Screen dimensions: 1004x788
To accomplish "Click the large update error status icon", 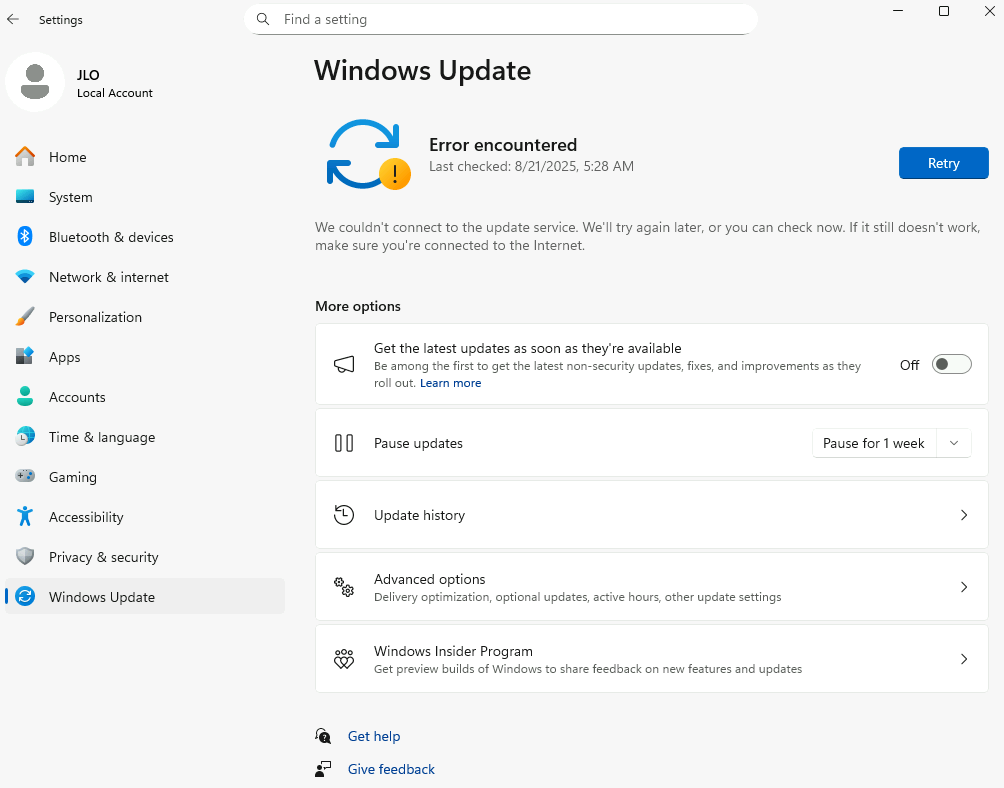I will [x=369, y=155].
